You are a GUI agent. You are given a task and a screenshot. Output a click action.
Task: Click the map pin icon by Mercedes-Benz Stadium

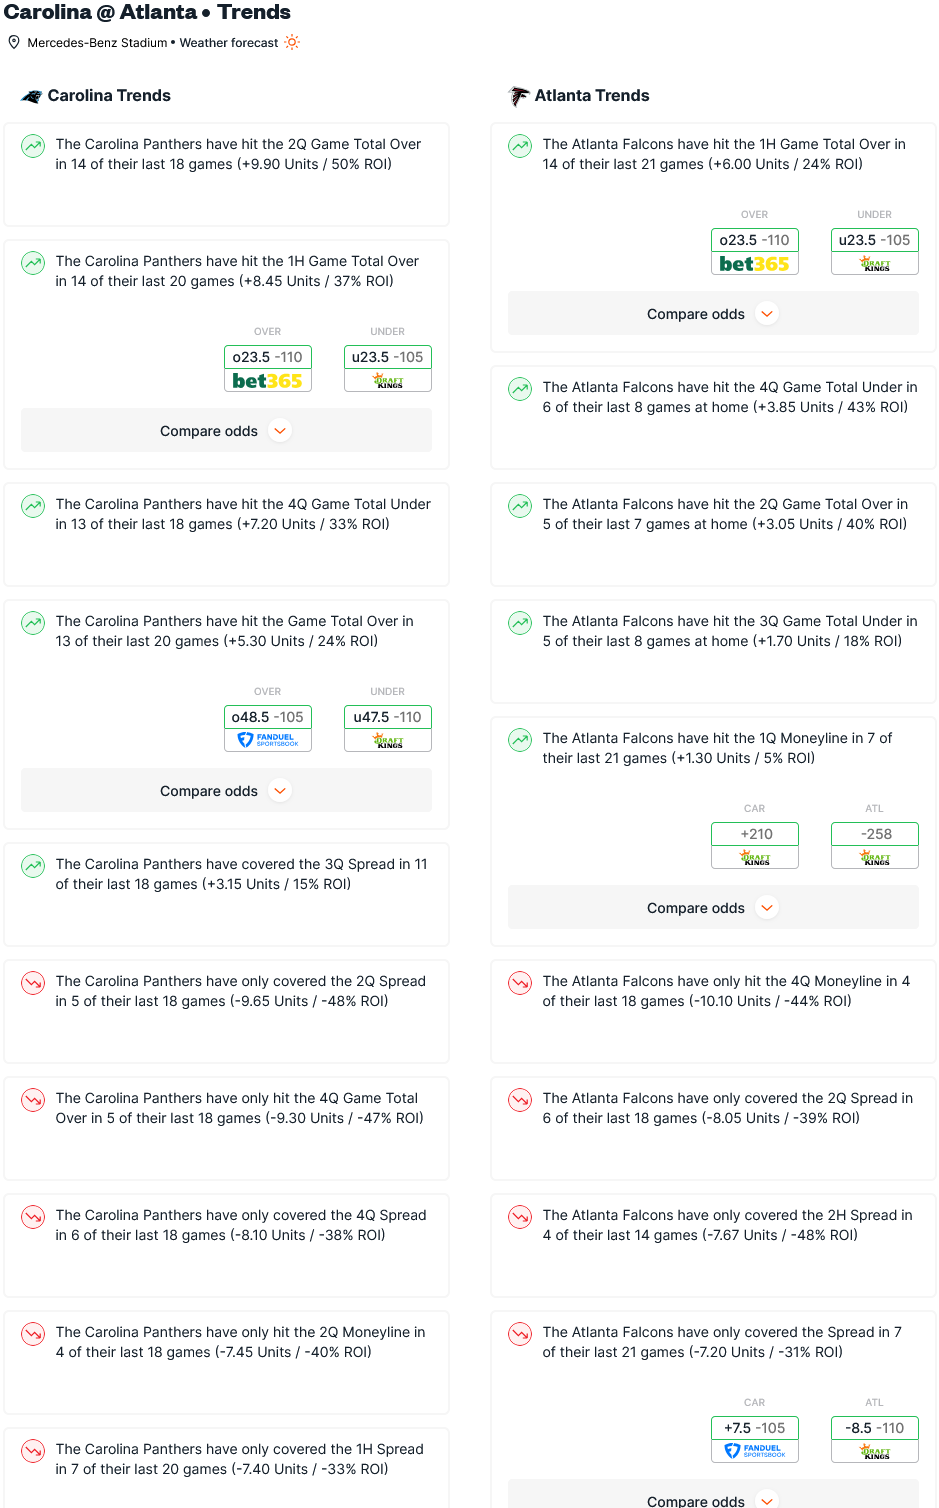14,42
